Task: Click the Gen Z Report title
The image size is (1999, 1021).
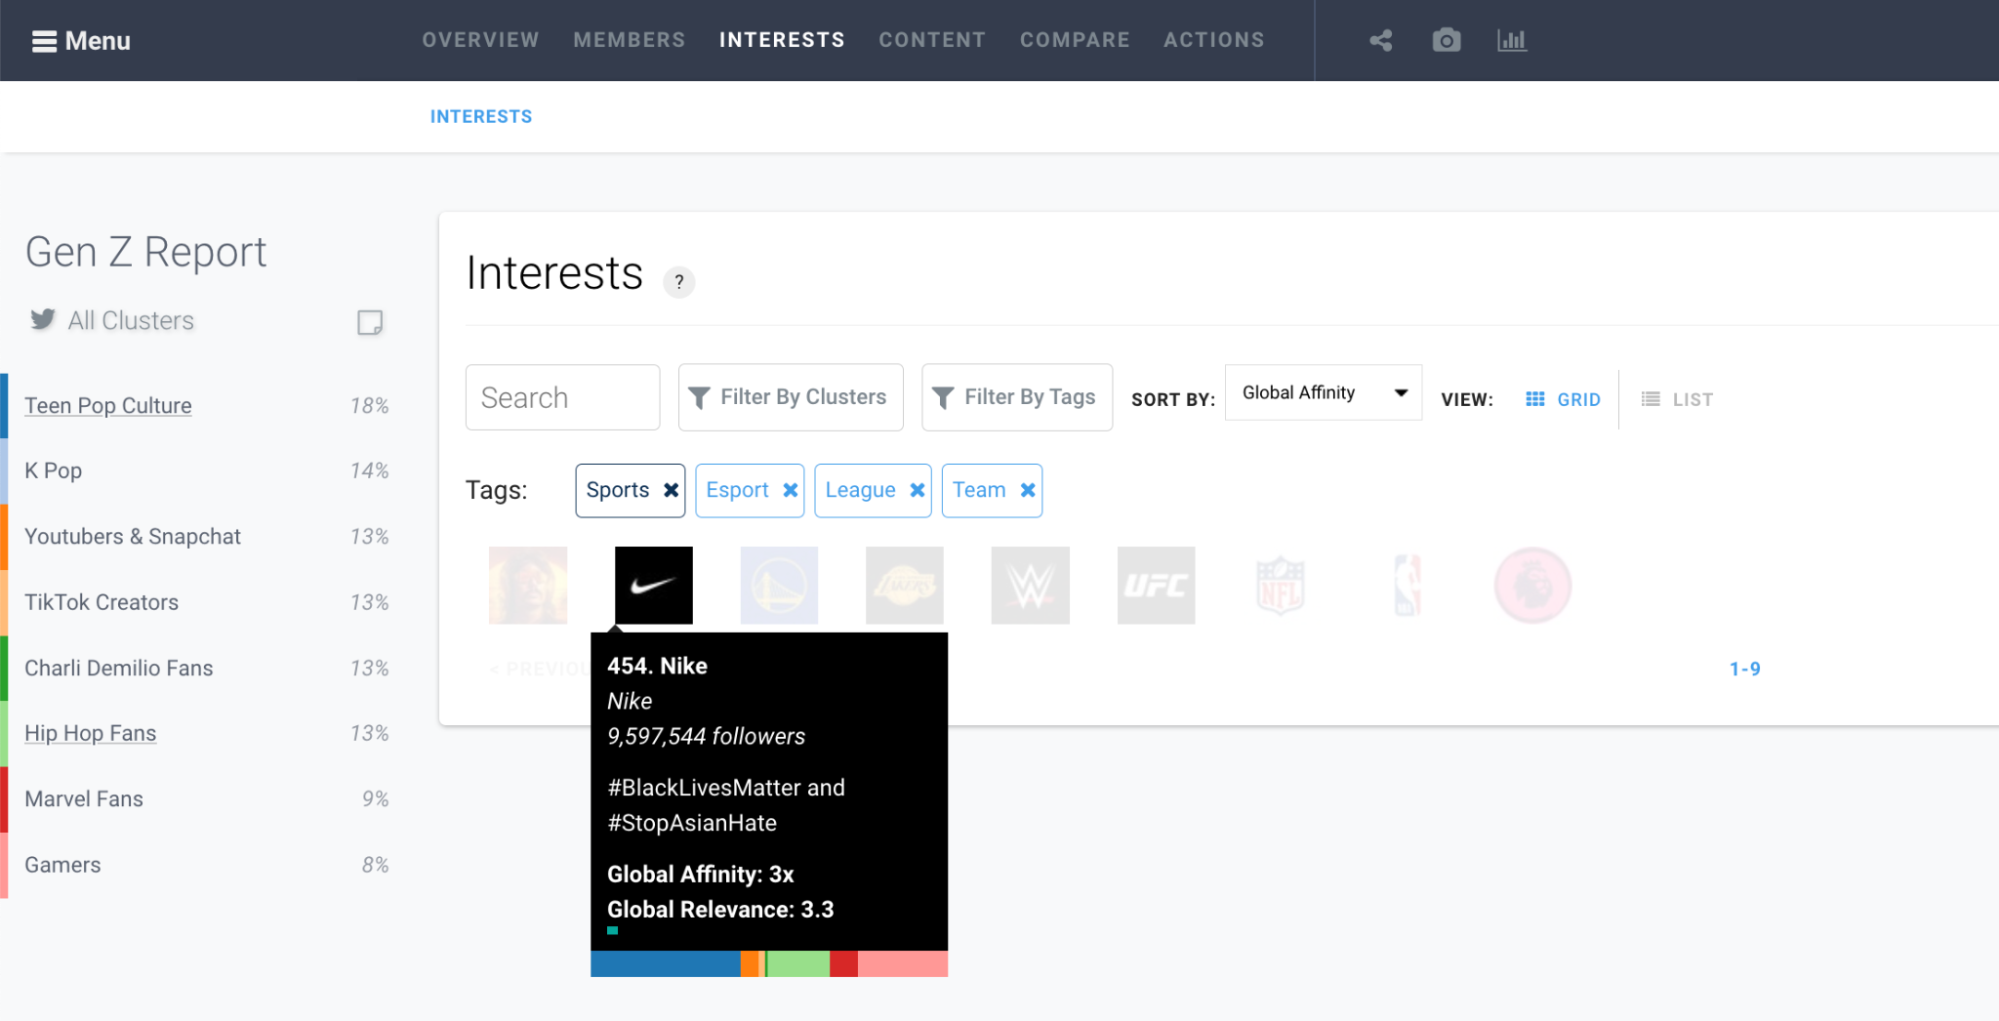Action: pos(146,252)
